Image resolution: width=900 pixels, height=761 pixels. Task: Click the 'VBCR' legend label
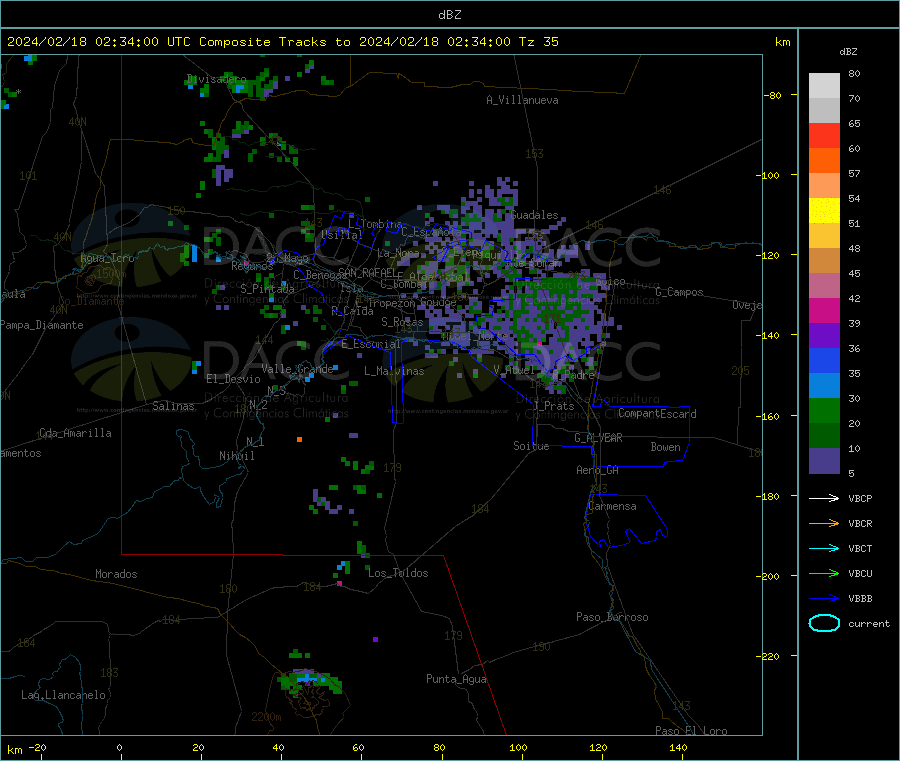860,523
